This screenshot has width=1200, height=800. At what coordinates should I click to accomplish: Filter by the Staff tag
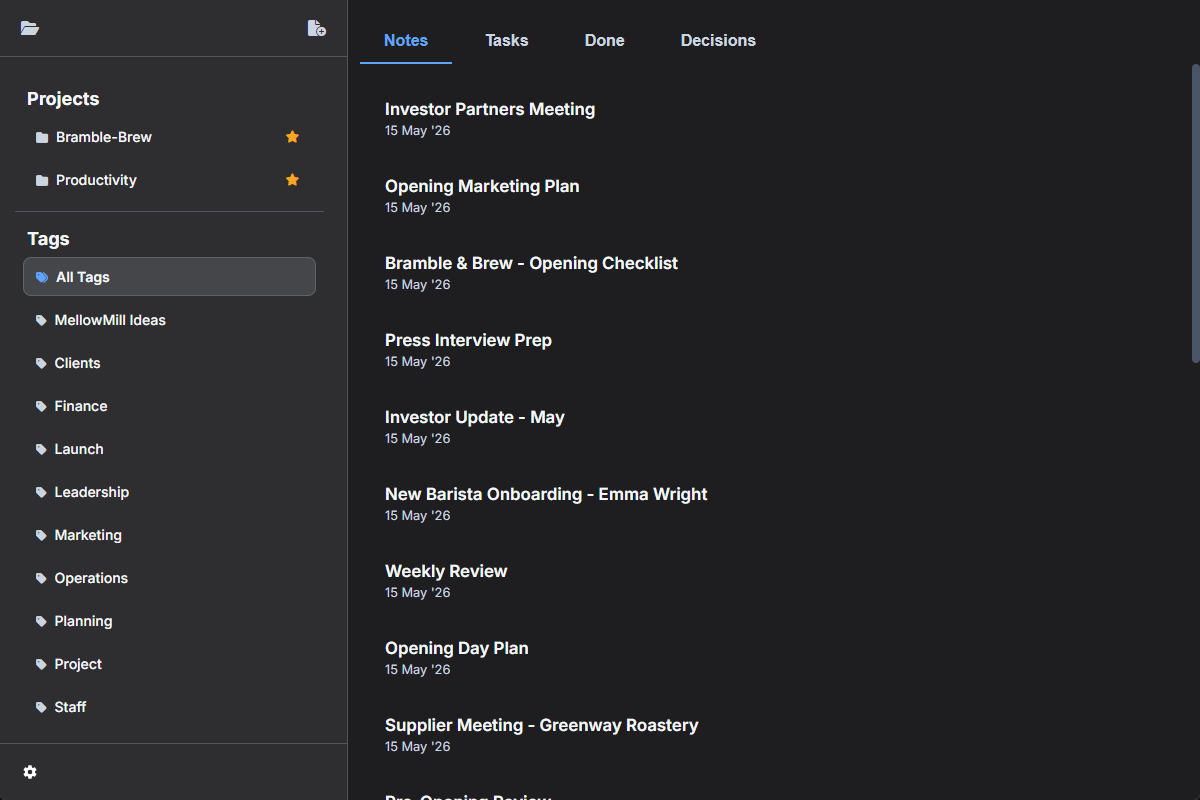click(x=169, y=707)
